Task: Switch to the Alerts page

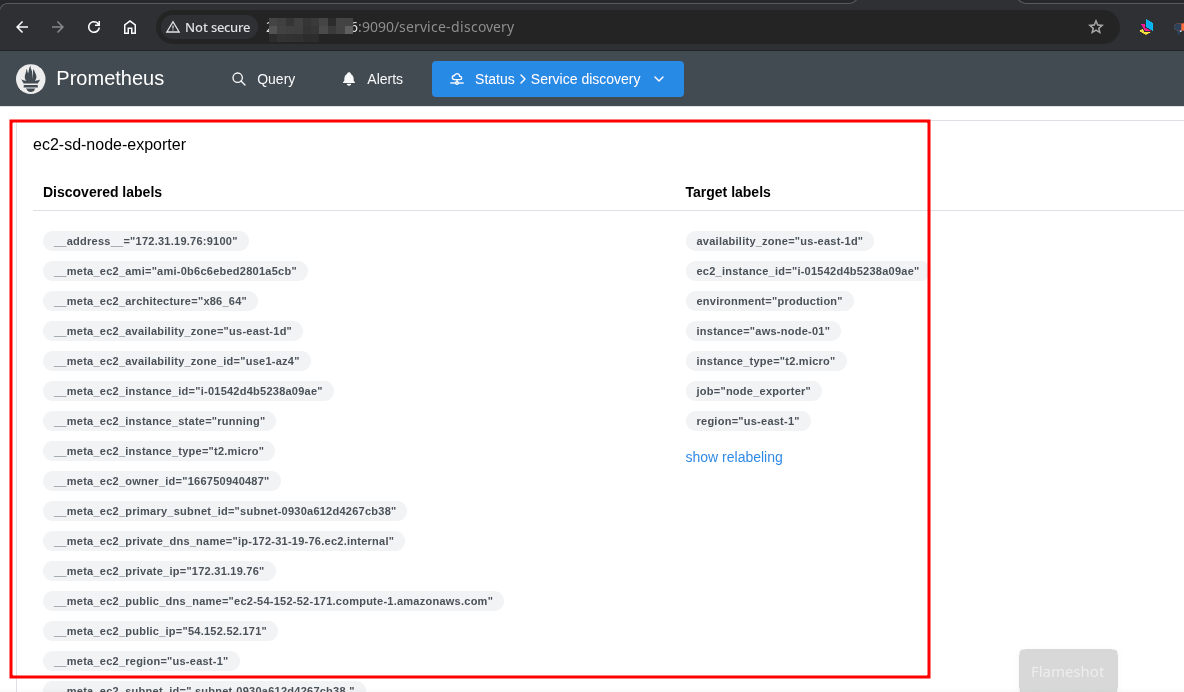Action: tap(384, 78)
